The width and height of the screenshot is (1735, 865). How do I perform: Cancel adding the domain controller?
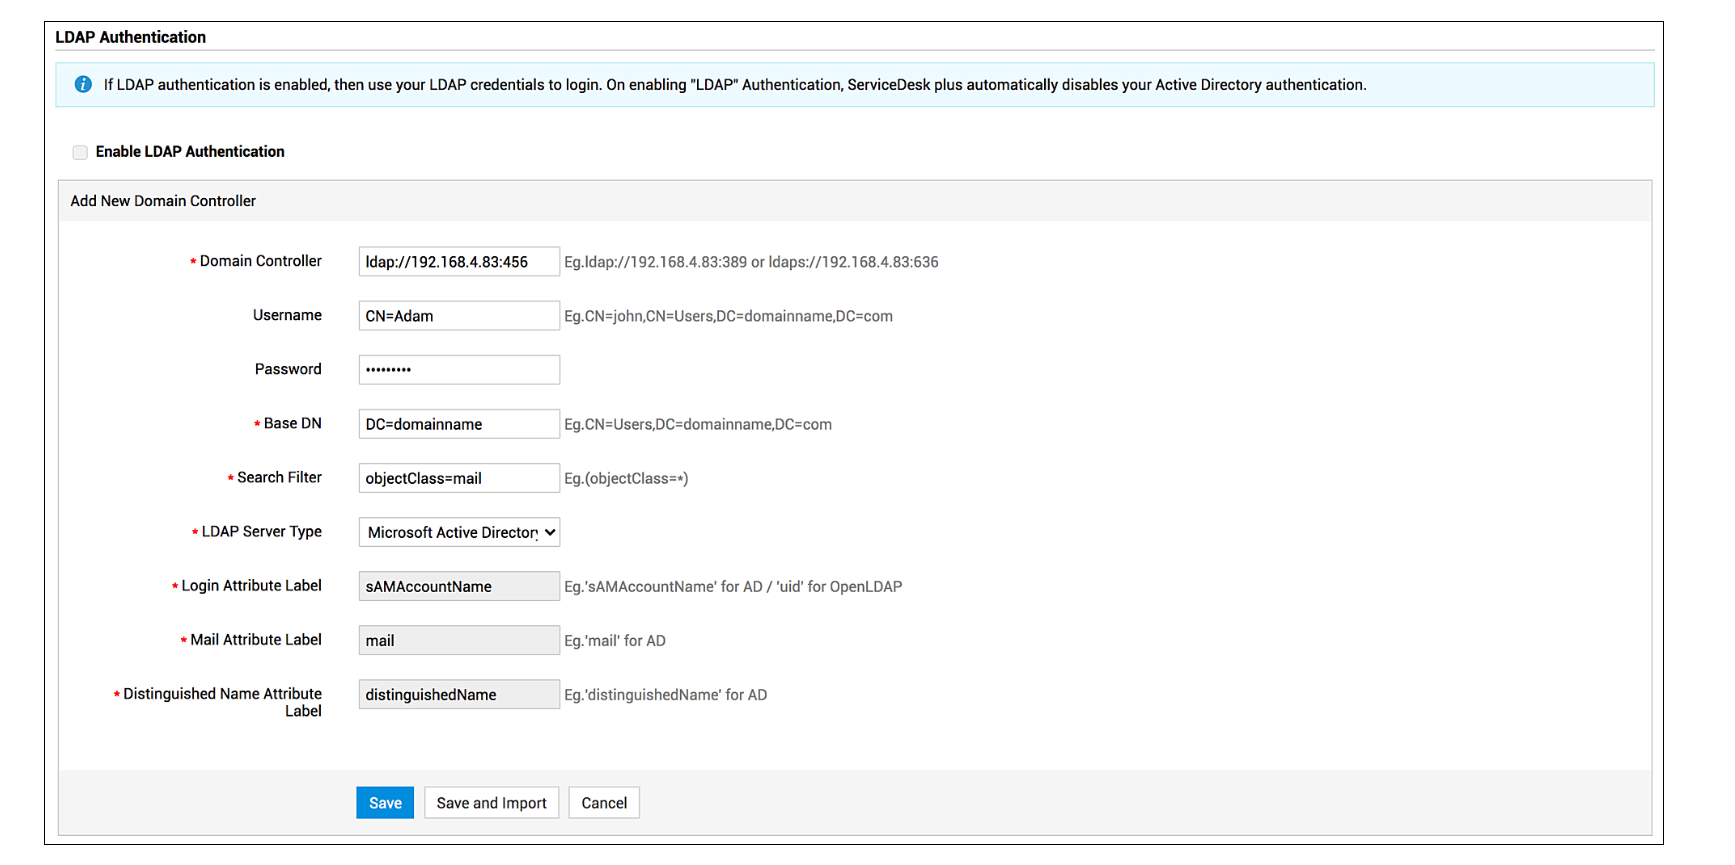click(x=604, y=803)
